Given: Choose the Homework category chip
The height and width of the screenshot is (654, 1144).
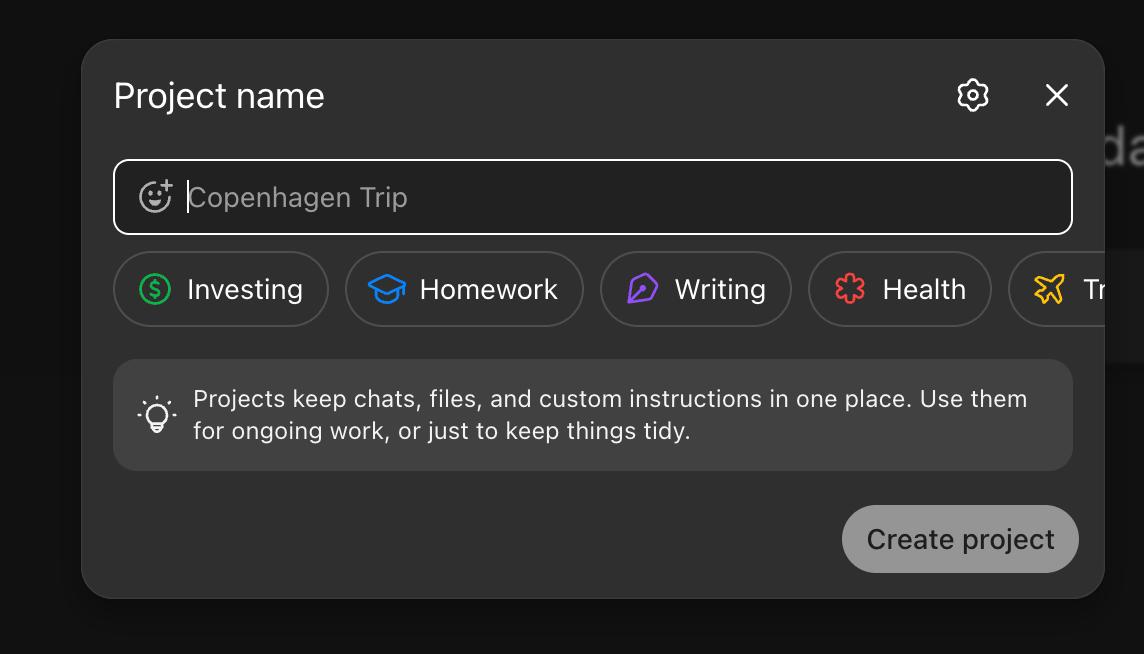Looking at the screenshot, I should 464,289.
